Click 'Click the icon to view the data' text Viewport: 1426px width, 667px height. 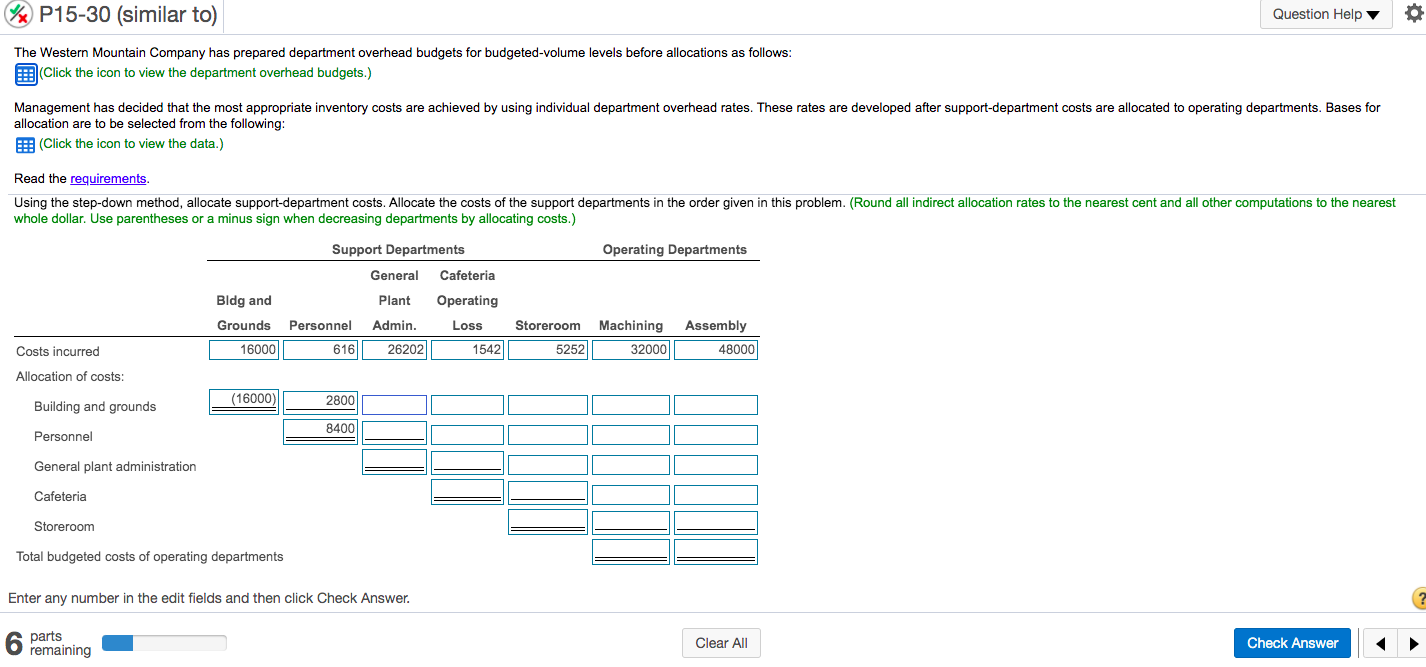(x=131, y=144)
